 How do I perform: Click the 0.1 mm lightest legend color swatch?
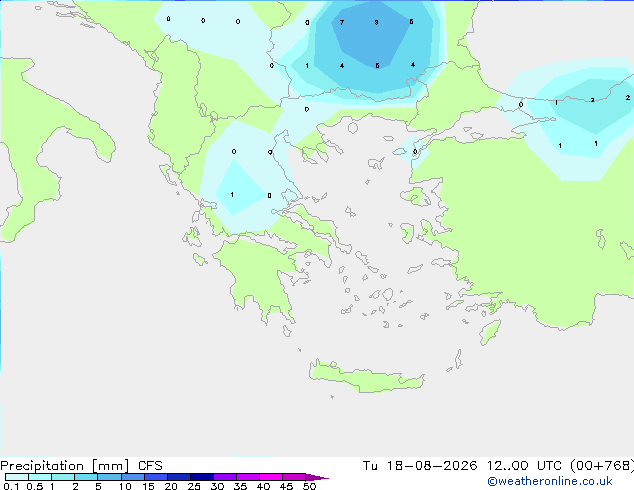(x=17, y=477)
